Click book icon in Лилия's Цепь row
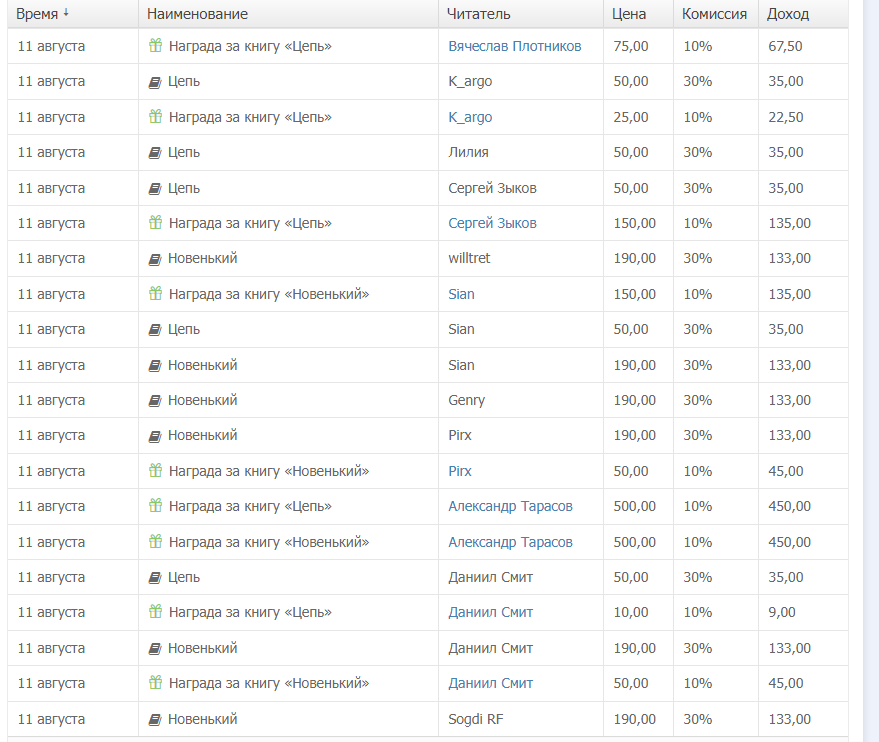Screen dimensions: 879x742 [x=155, y=153]
